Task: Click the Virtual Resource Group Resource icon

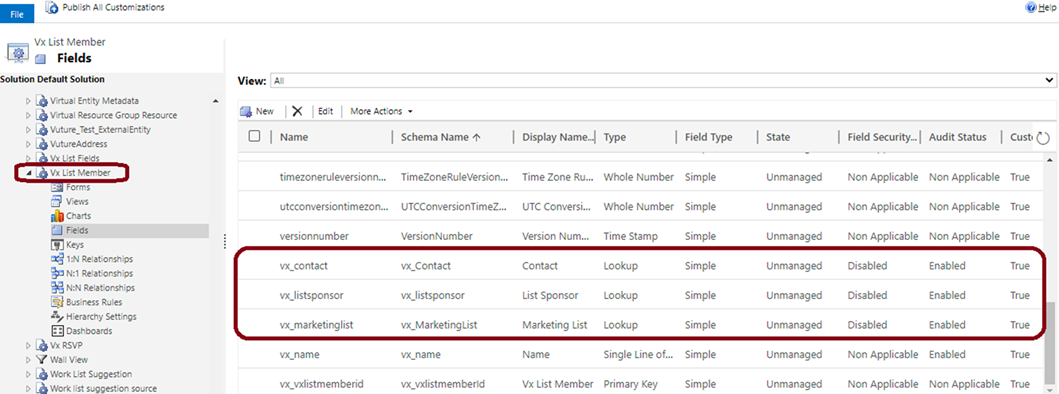Action: (x=43, y=116)
